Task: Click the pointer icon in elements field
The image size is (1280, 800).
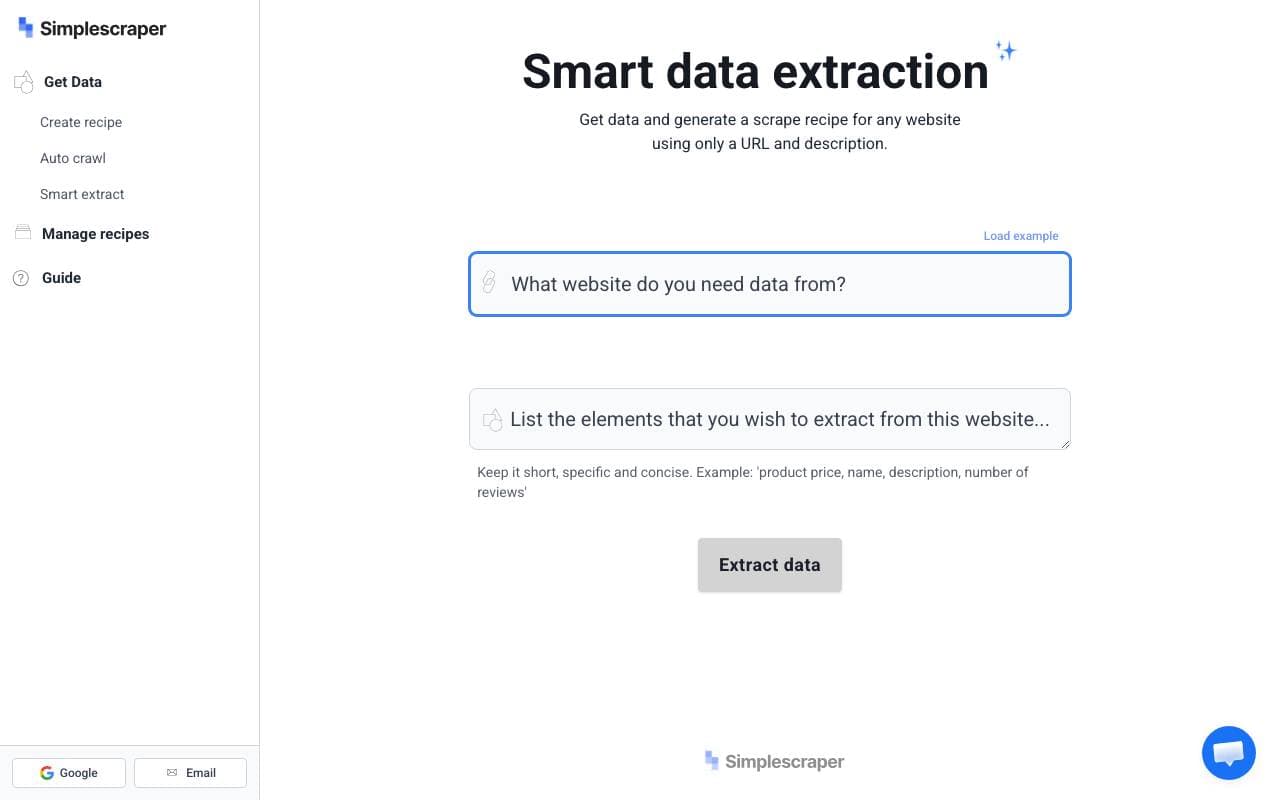Action: click(x=492, y=419)
